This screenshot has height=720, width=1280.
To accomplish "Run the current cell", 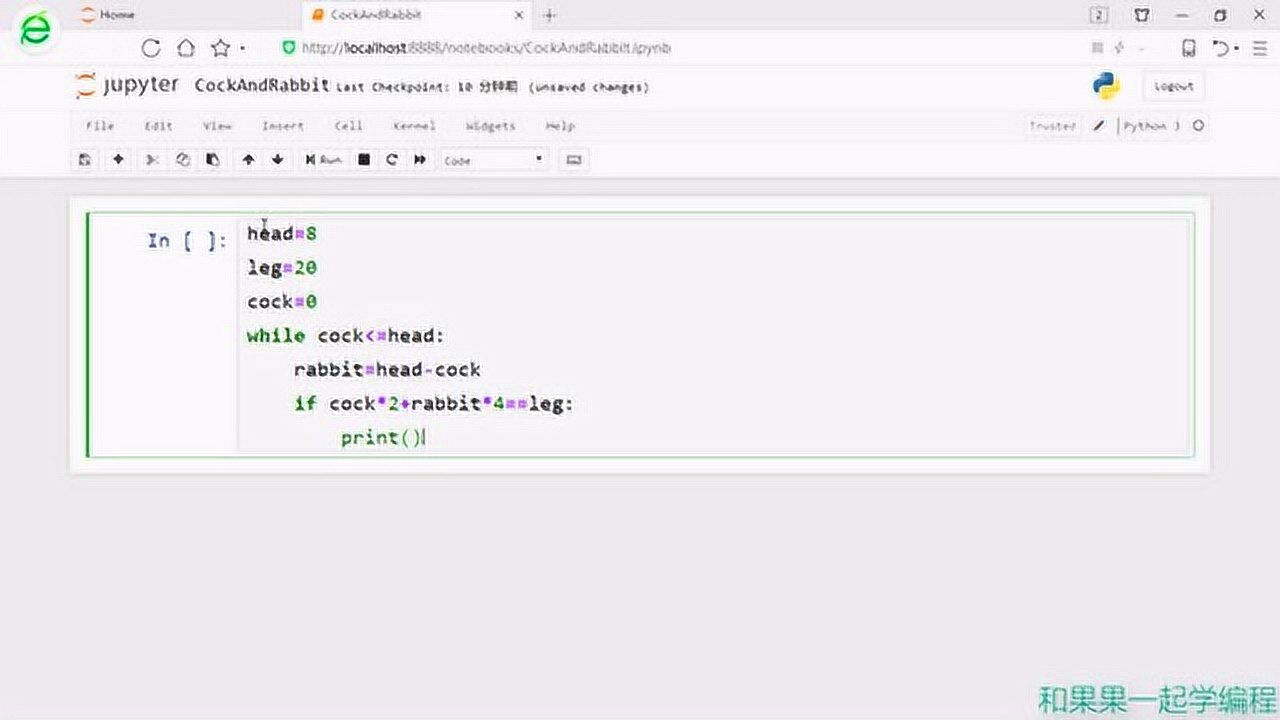I will [x=323, y=160].
